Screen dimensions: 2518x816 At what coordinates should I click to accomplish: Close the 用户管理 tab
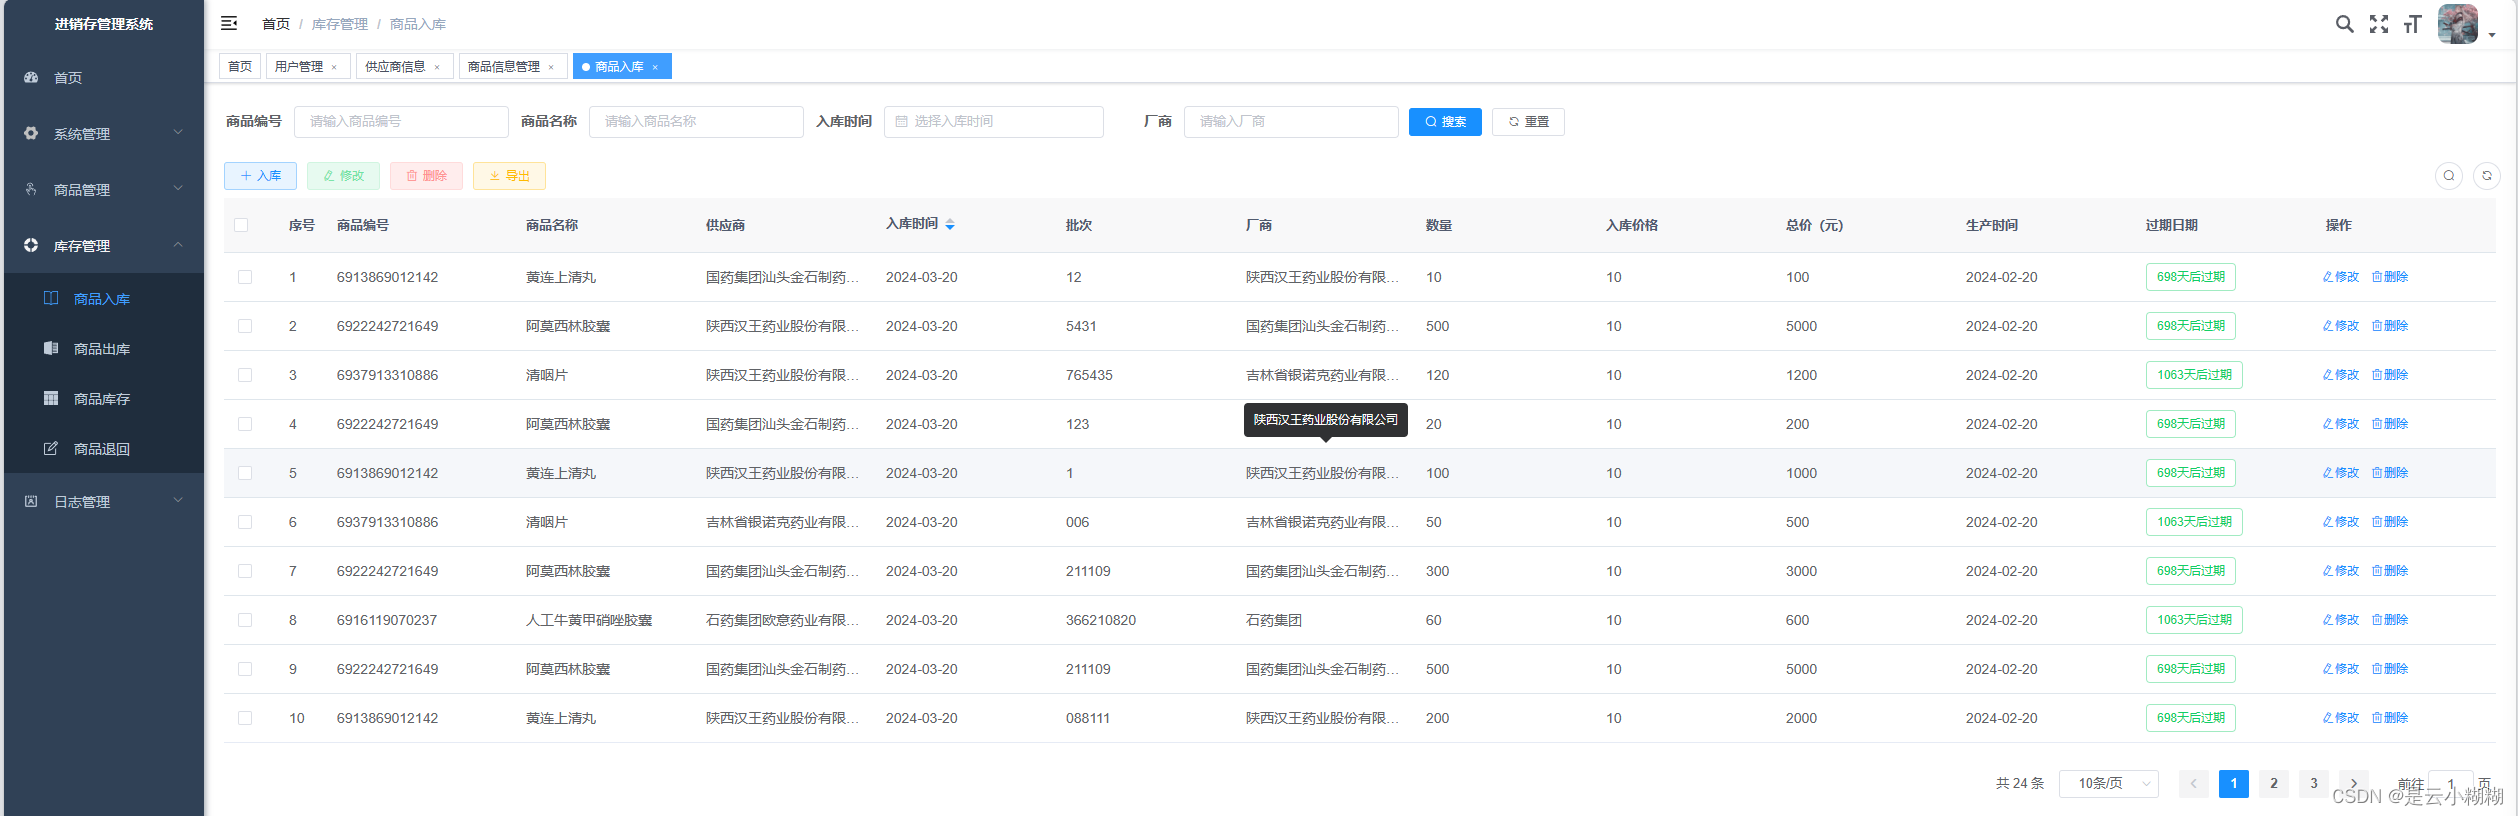tap(334, 67)
